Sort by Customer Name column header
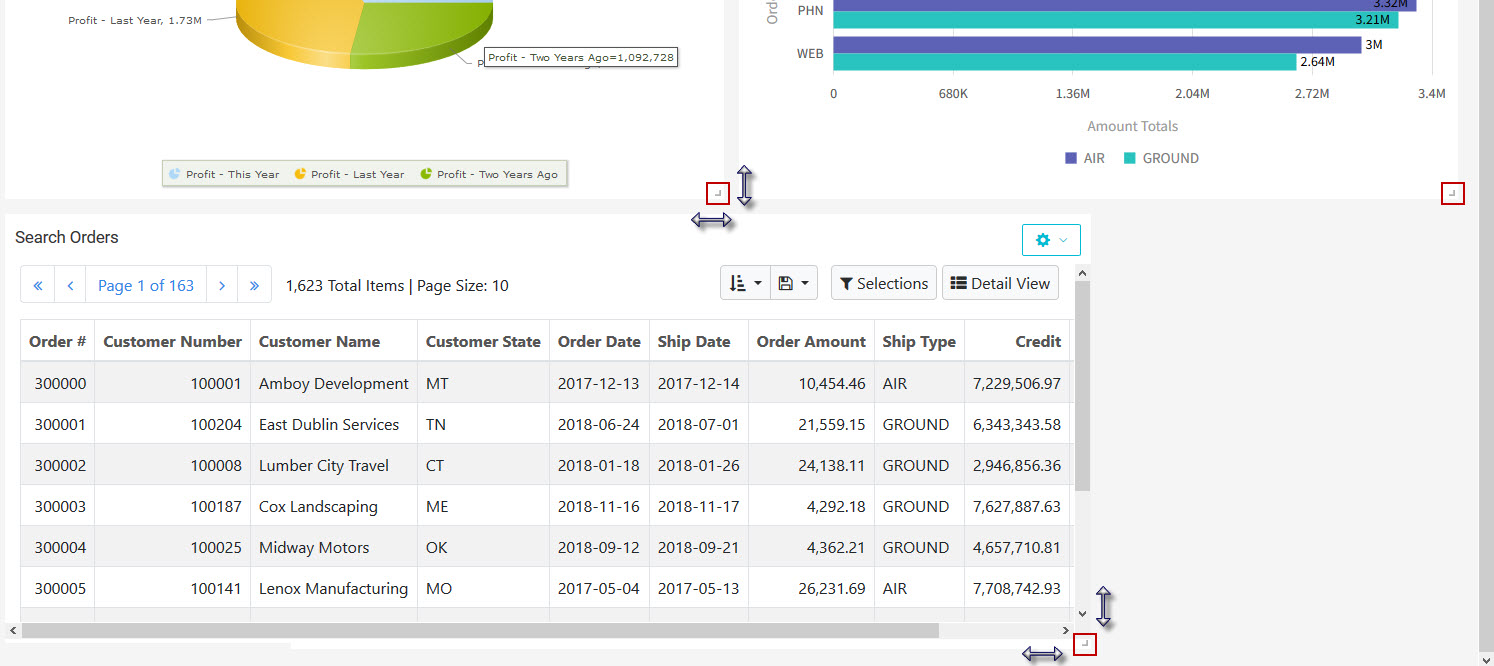The height and width of the screenshot is (666, 1494). click(x=319, y=342)
